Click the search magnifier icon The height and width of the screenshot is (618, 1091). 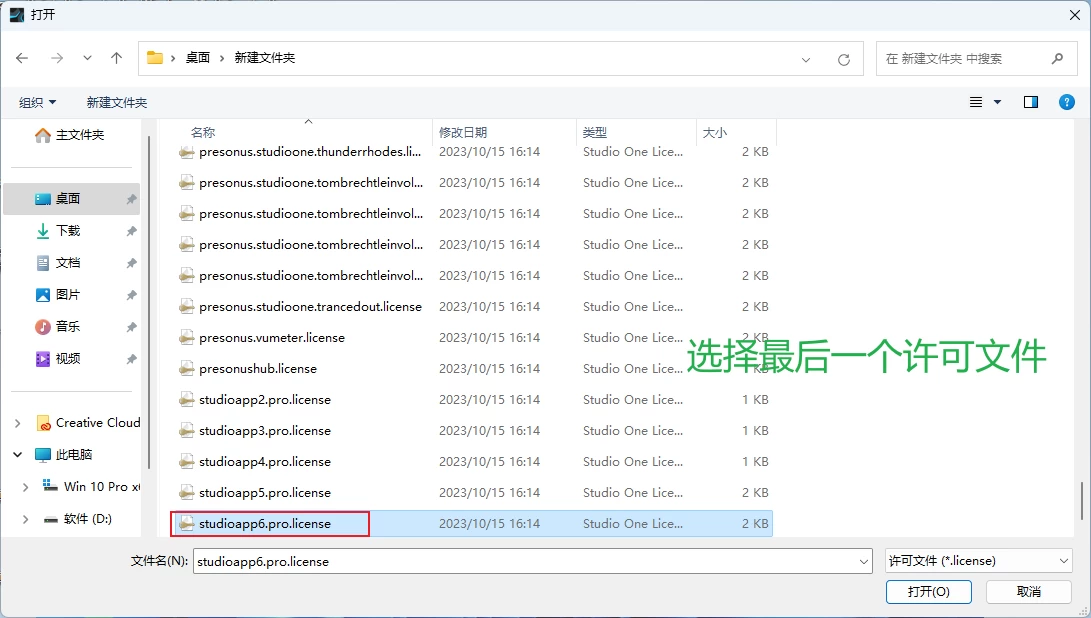click(1057, 59)
